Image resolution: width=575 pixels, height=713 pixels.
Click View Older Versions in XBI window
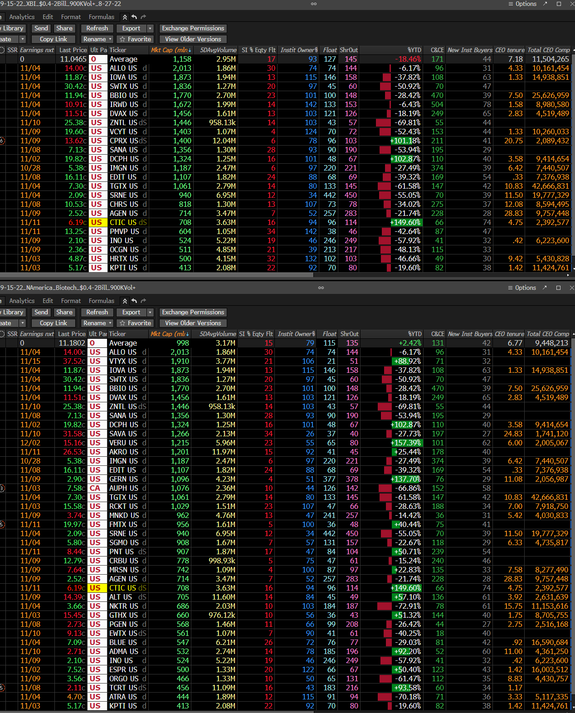pos(193,39)
